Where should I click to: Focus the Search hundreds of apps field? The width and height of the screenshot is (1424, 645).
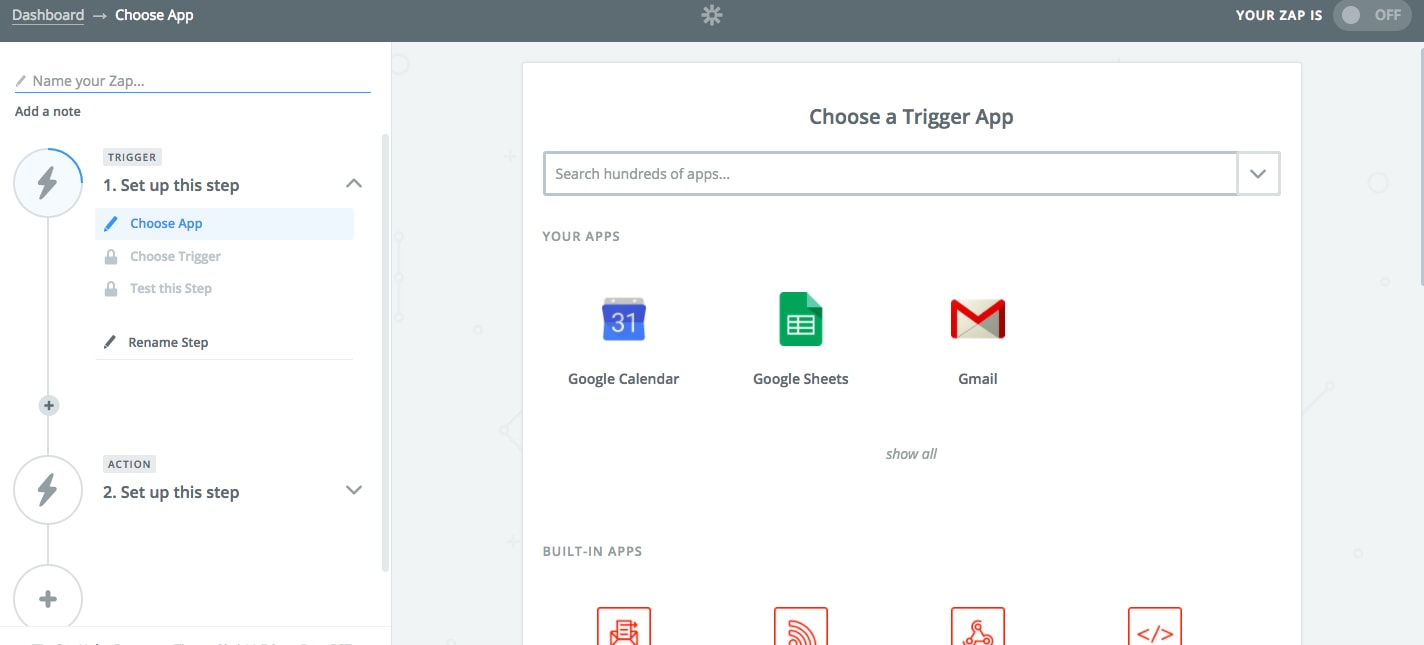[x=891, y=174]
